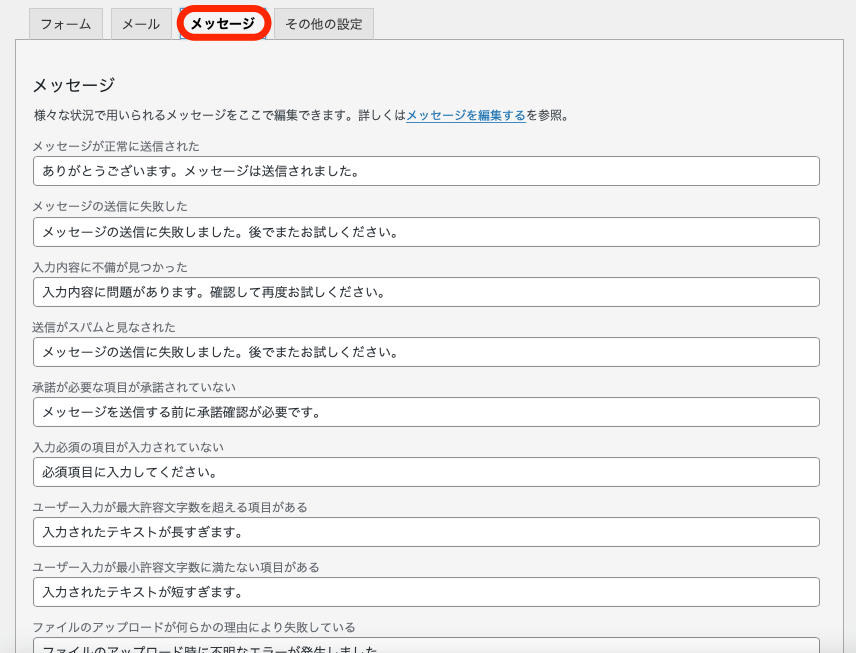Open the メッセージを編集する help link
The width and height of the screenshot is (856, 653).
[x=465, y=115]
